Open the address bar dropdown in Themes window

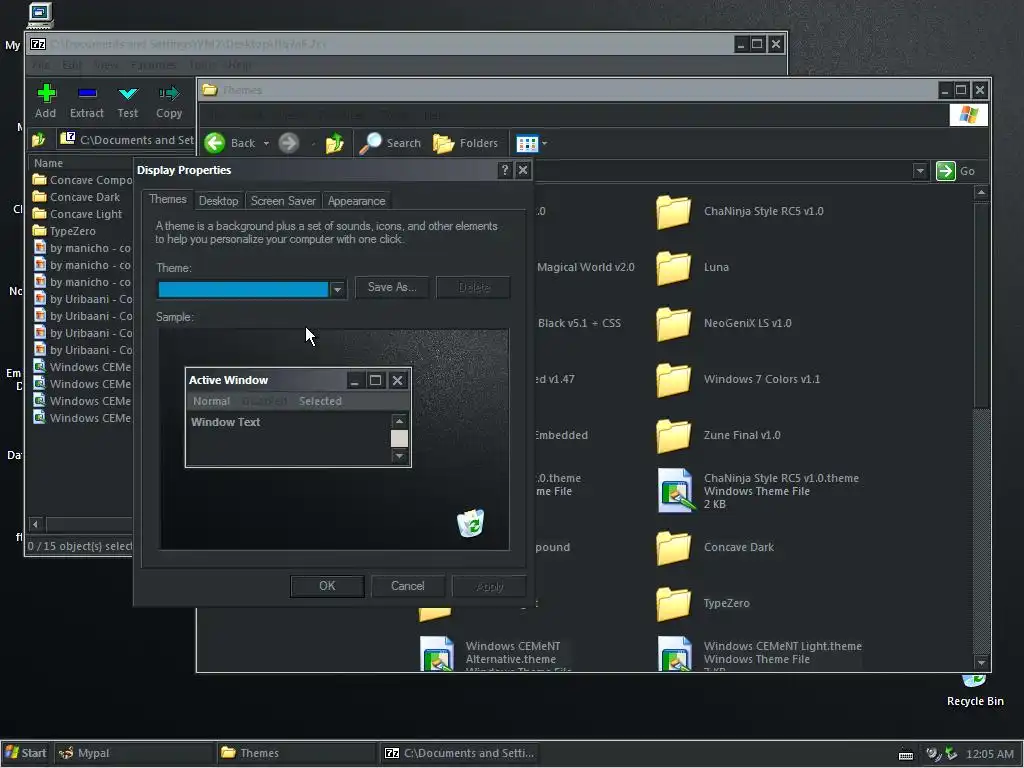pyautogui.click(x=920, y=171)
